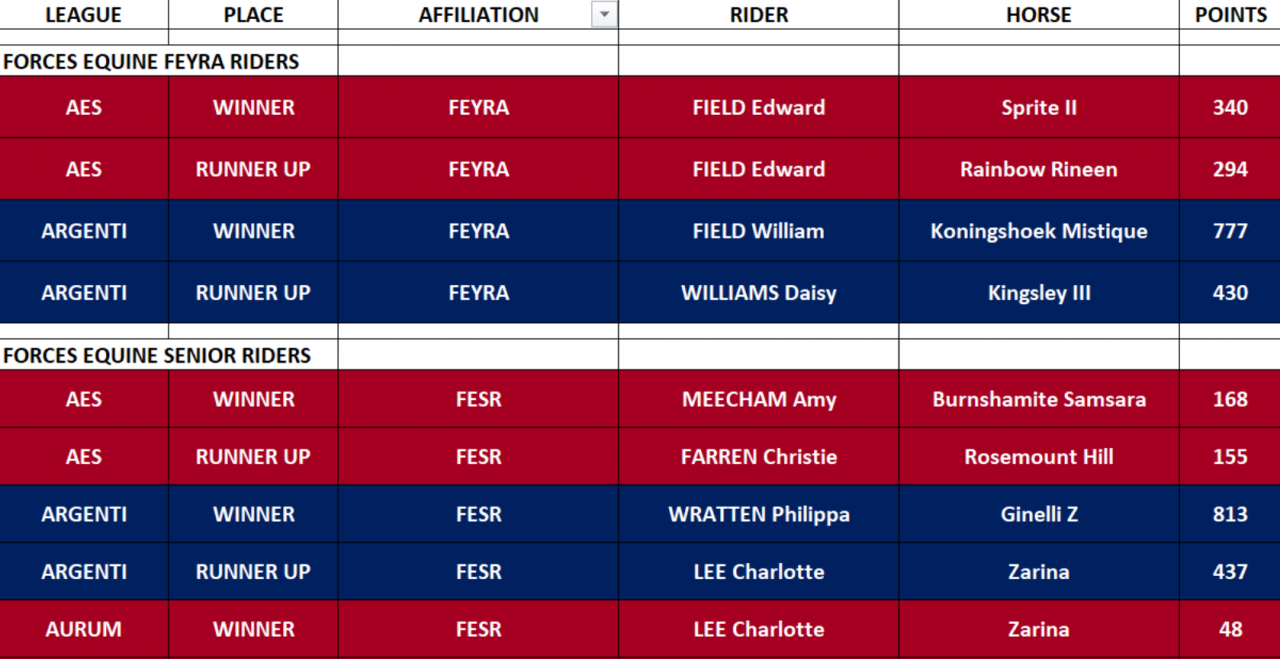
Task: Click the cell with horse Sprite II
Action: tap(1039, 107)
